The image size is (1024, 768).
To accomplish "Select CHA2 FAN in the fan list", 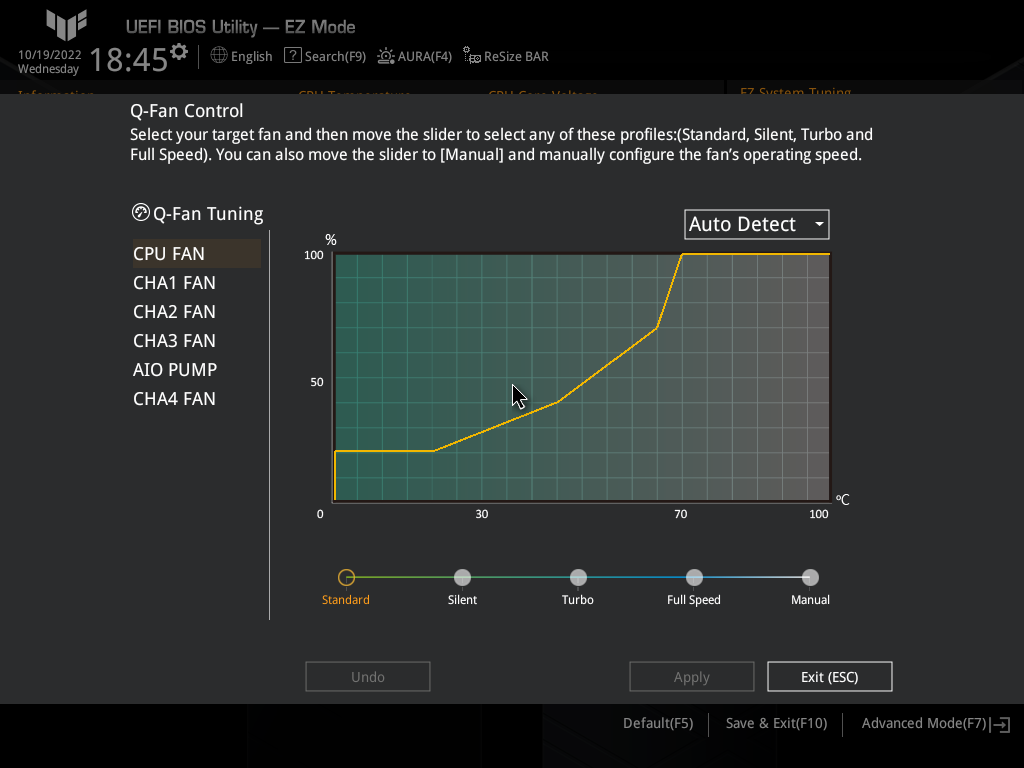I will click(x=174, y=311).
